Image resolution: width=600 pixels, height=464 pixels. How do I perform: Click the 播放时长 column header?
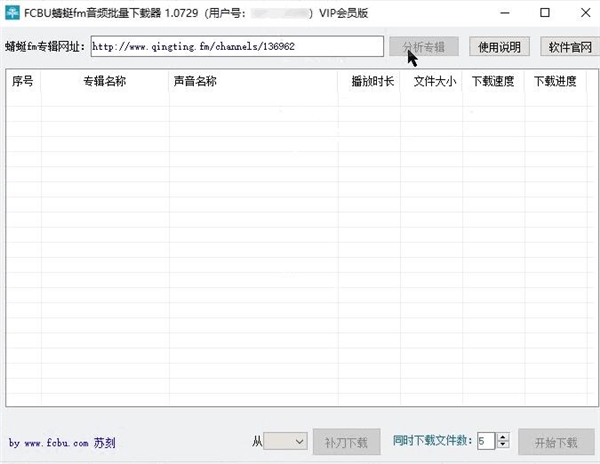[369, 81]
